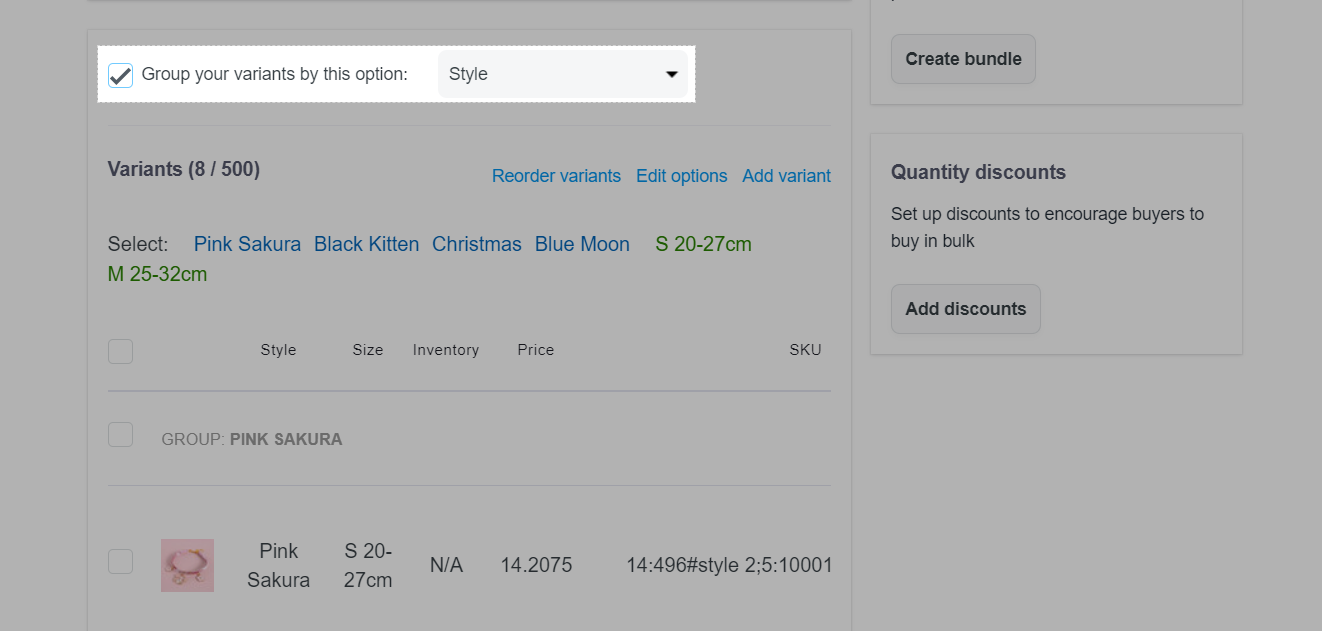The width and height of the screenshot is (1322, 631).
Task: Tick the Pink Sakura S 20-27cm variant checkbox
Action: [x=120, y=562]
